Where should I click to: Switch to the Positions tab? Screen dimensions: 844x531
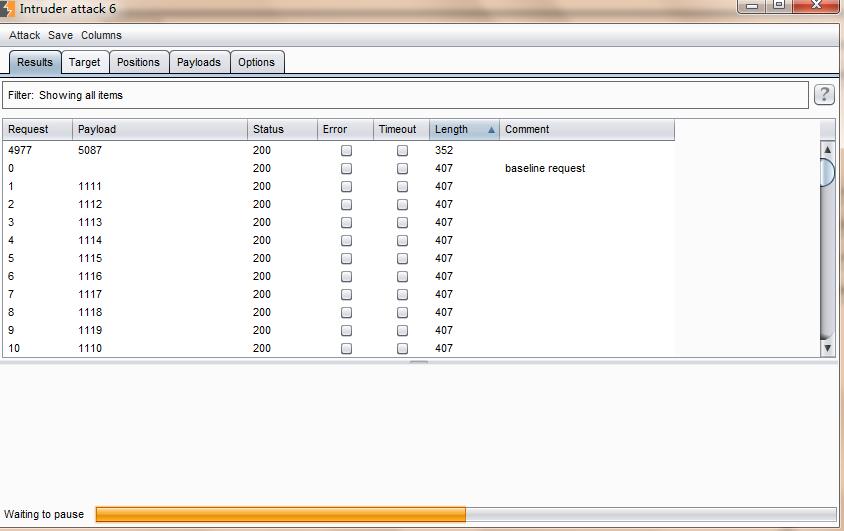138,62
